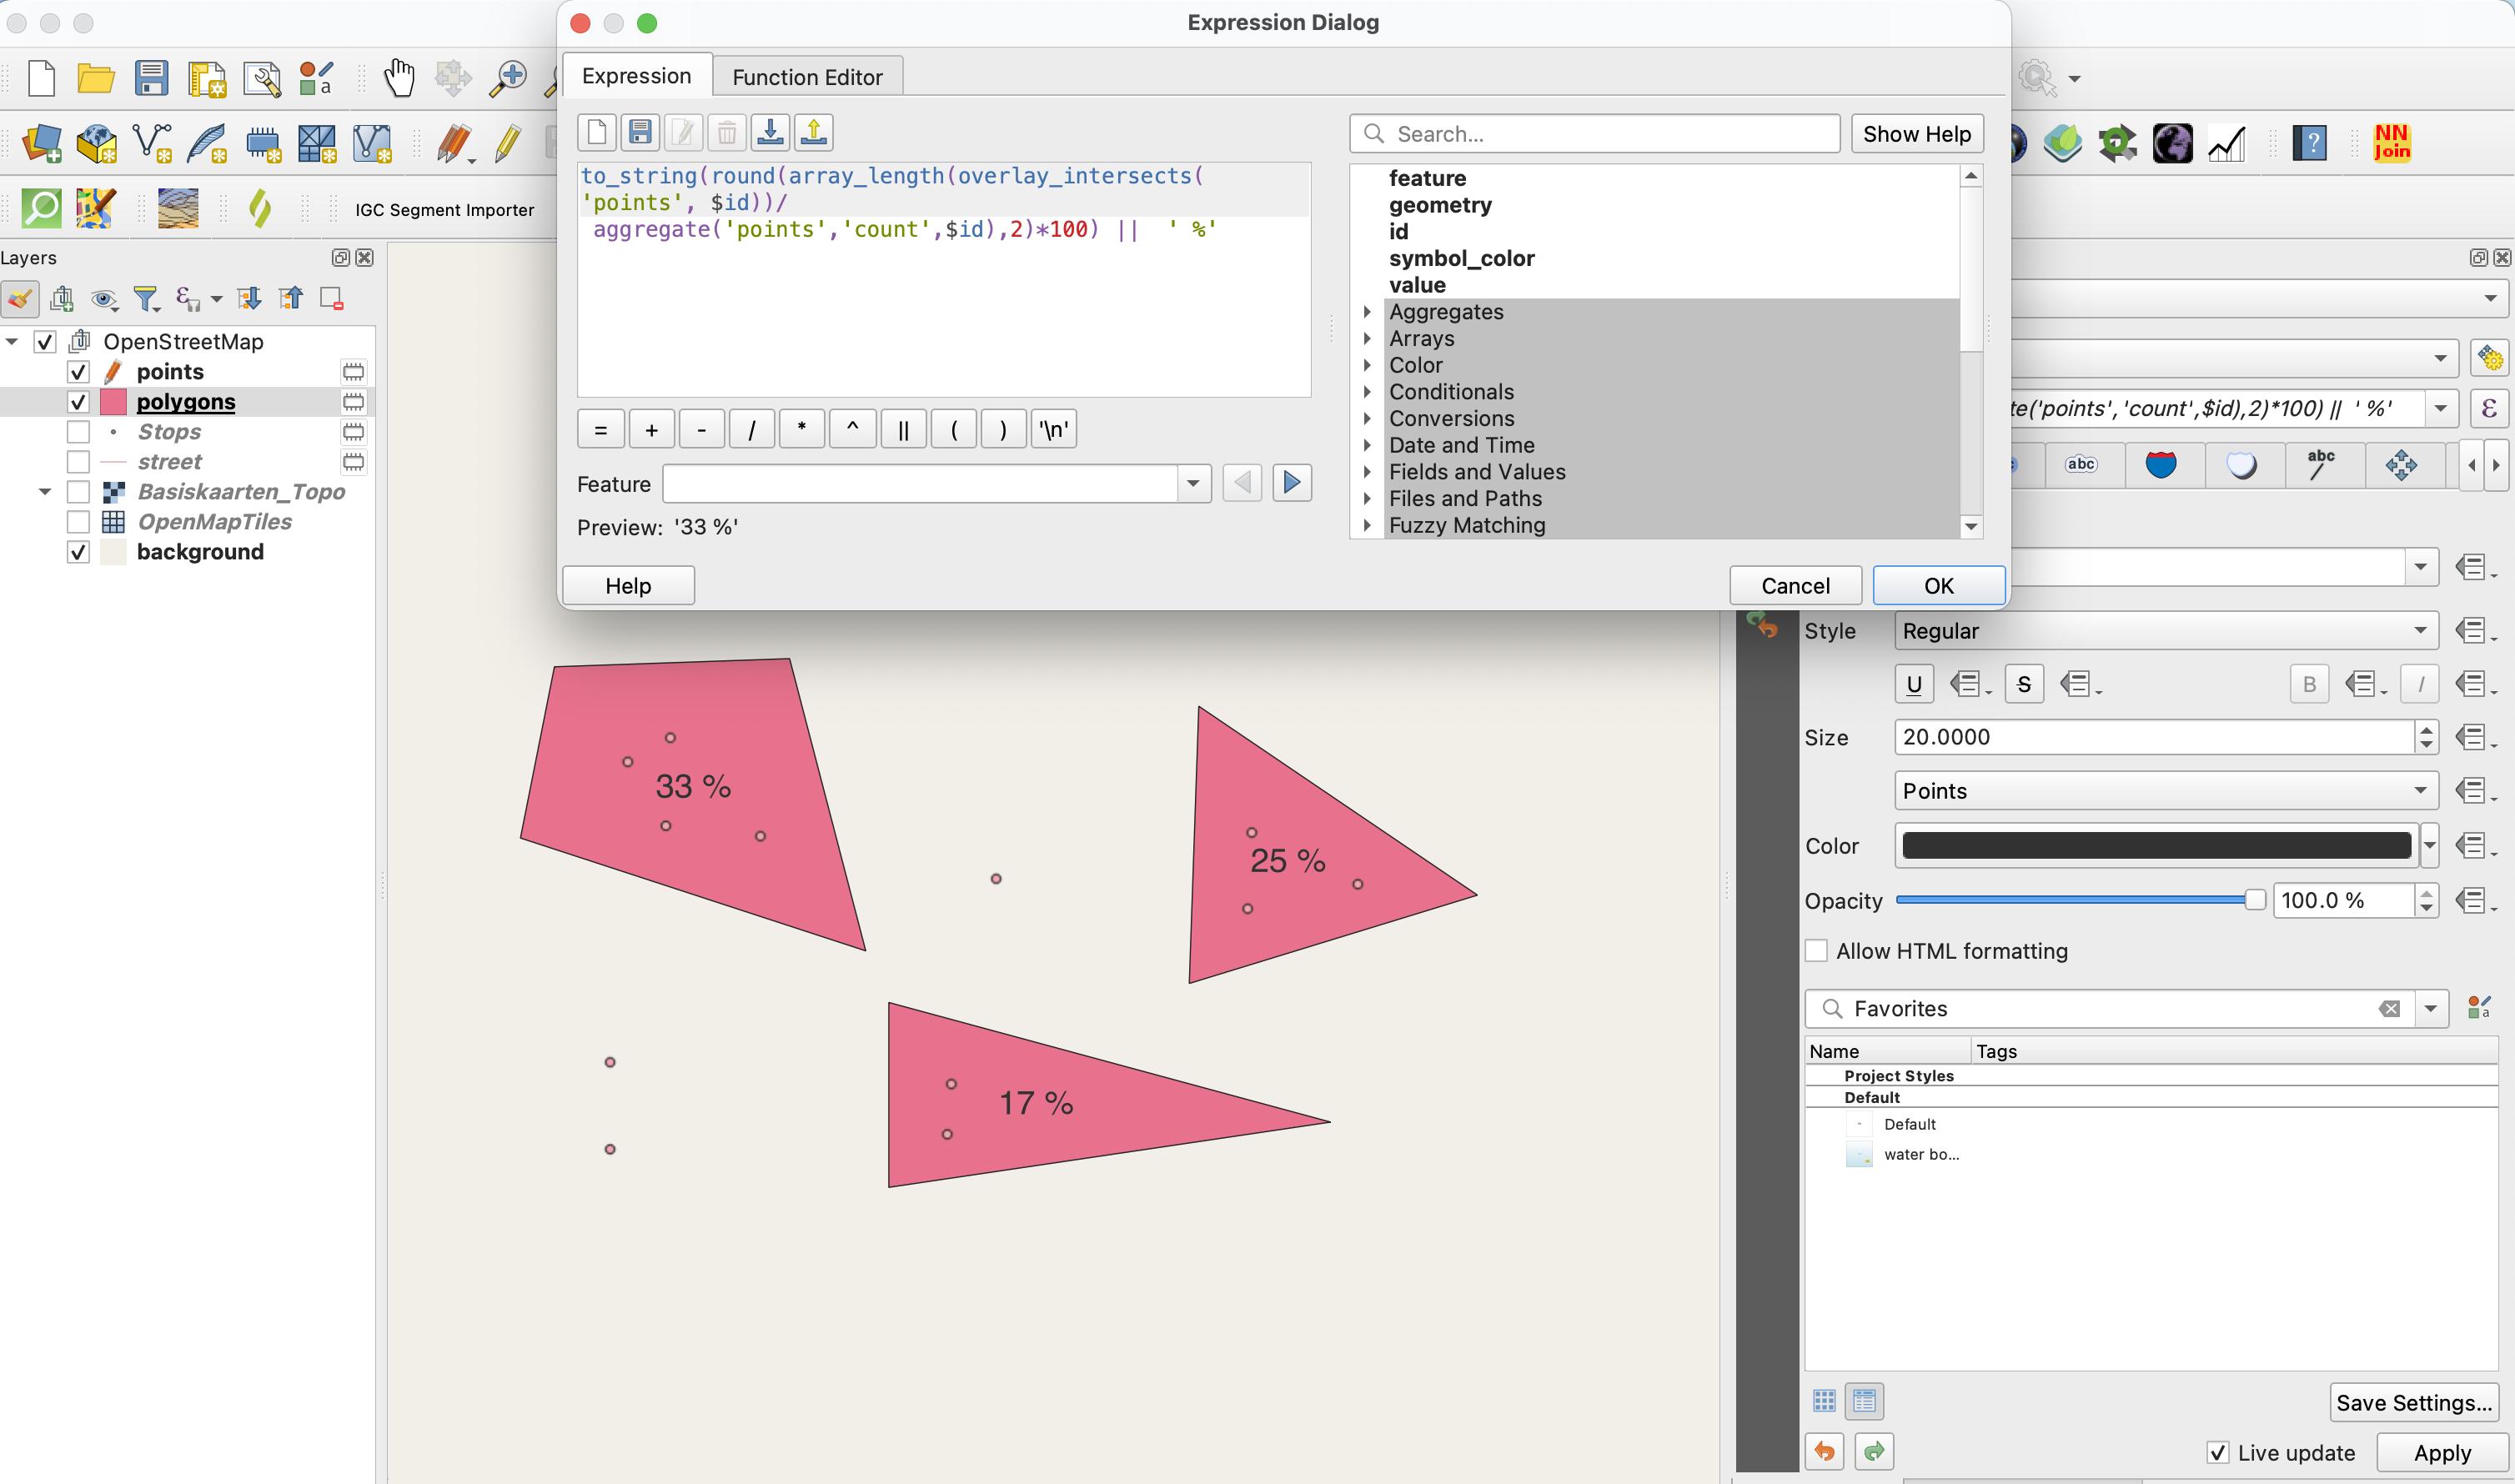
Task: Click Save Settings... button
Action: tap(2414, 1402)
